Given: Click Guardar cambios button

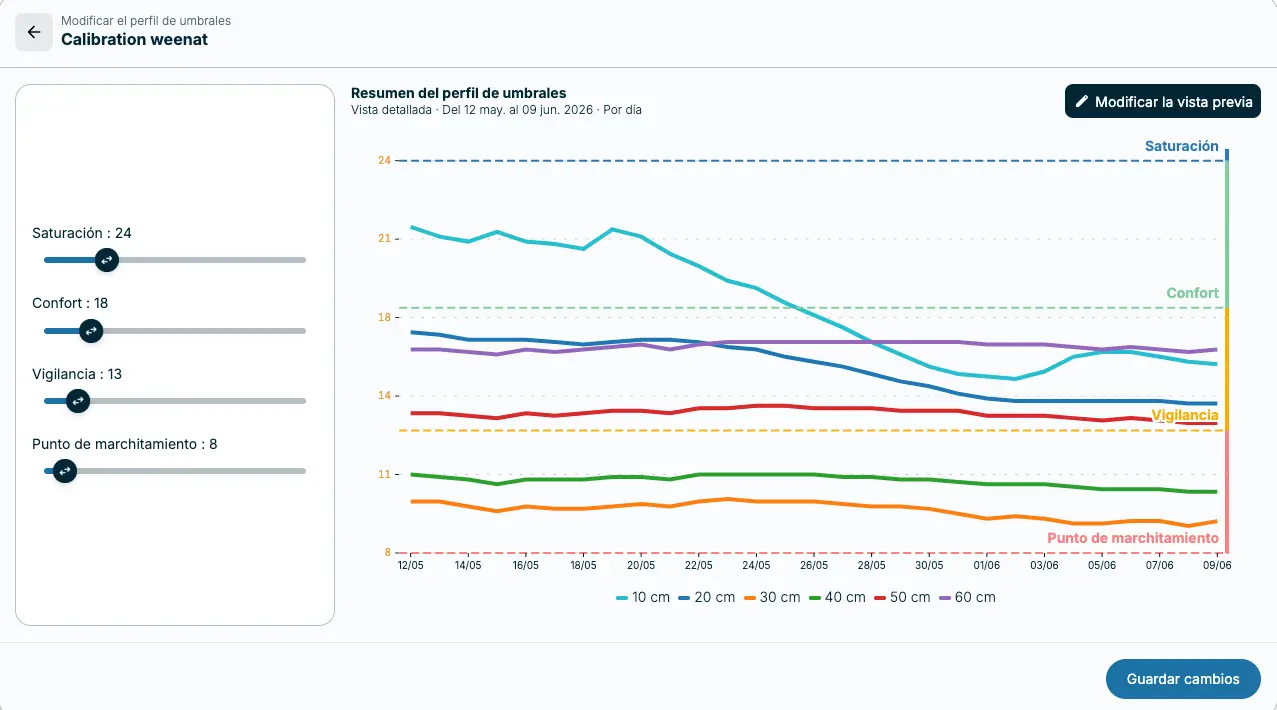Looking at the screenshot, I should (x=1183, y=679).
